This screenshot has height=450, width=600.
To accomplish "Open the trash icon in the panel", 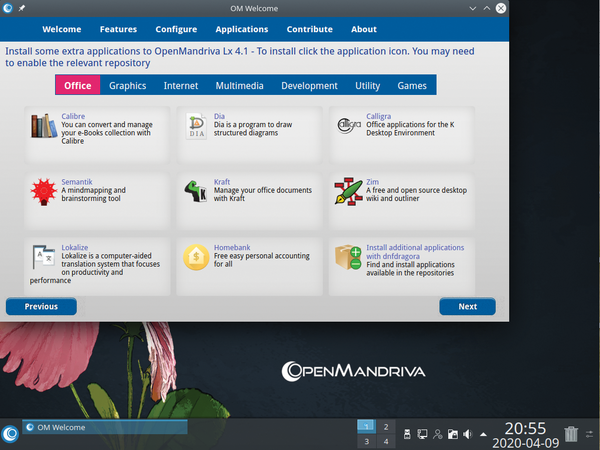I will [571, 434].
